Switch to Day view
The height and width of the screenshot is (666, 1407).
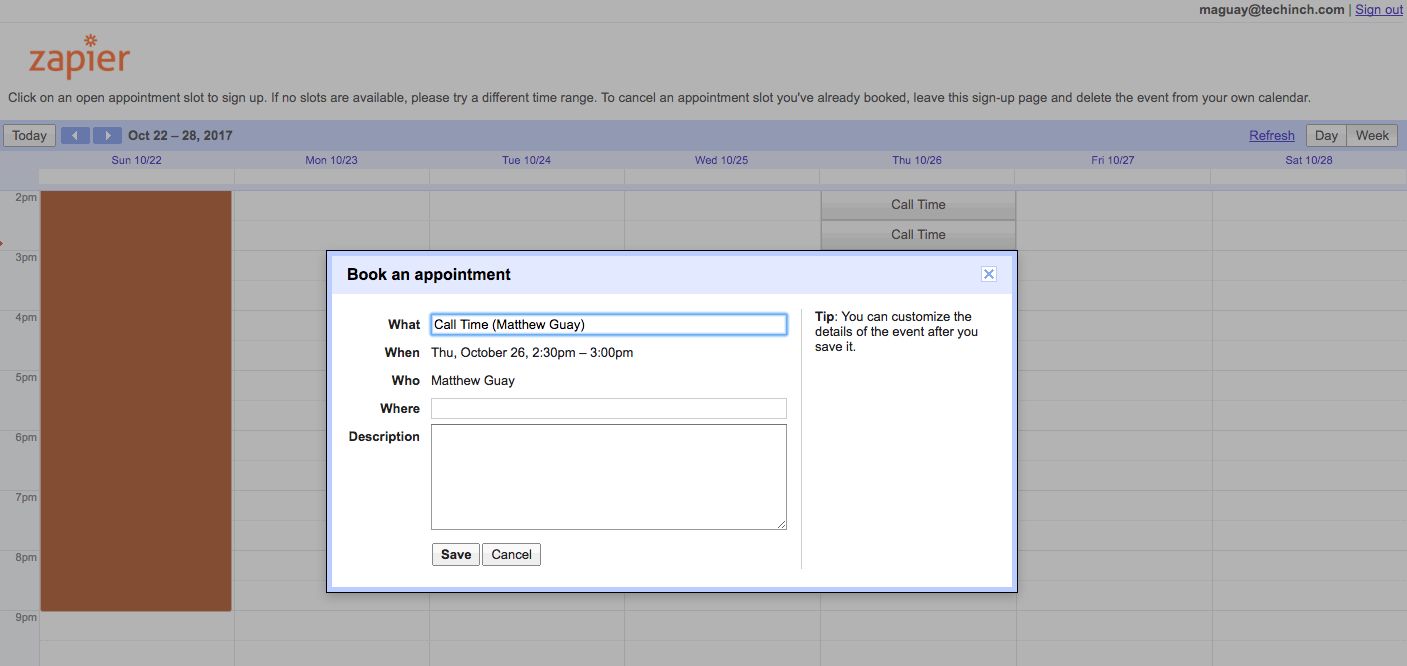(1326, 136)
